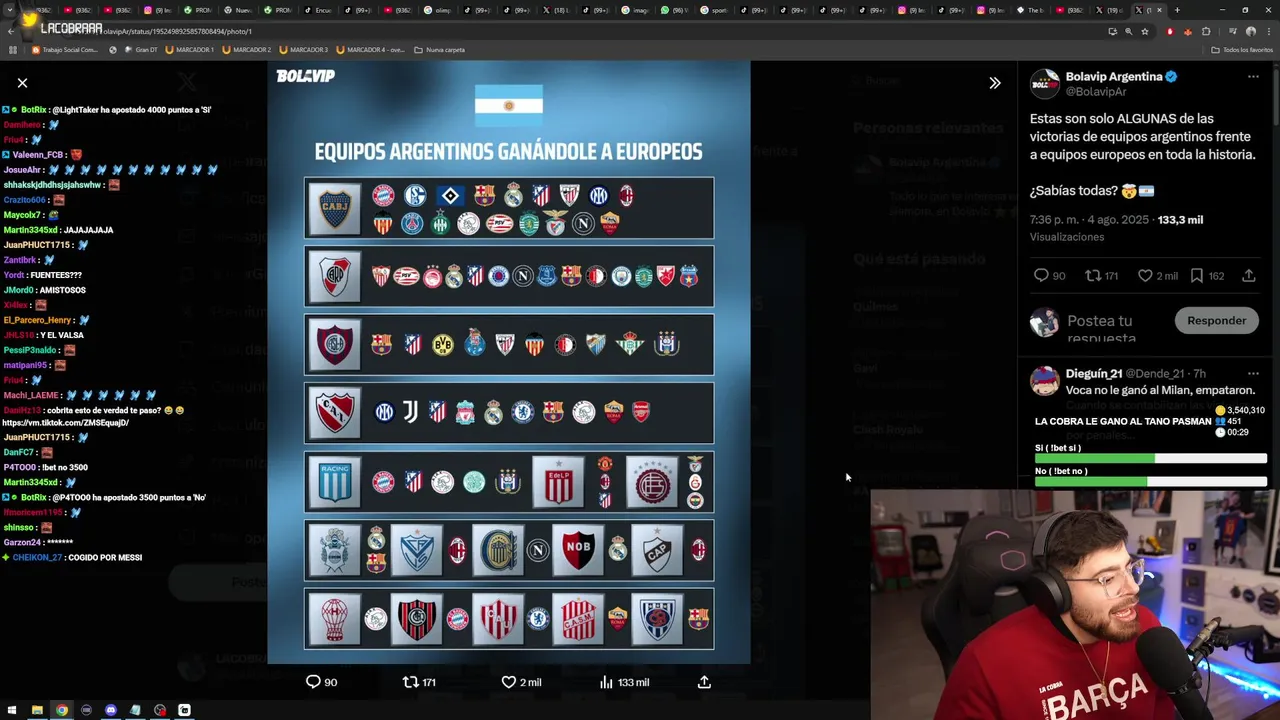
Task: Open File Explorer from the taskbar
Action: click(x=37, y=710)
